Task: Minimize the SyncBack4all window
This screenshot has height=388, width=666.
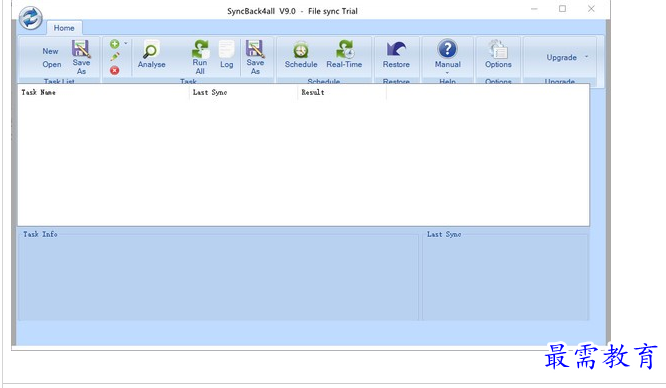Action: click(534, 9)
